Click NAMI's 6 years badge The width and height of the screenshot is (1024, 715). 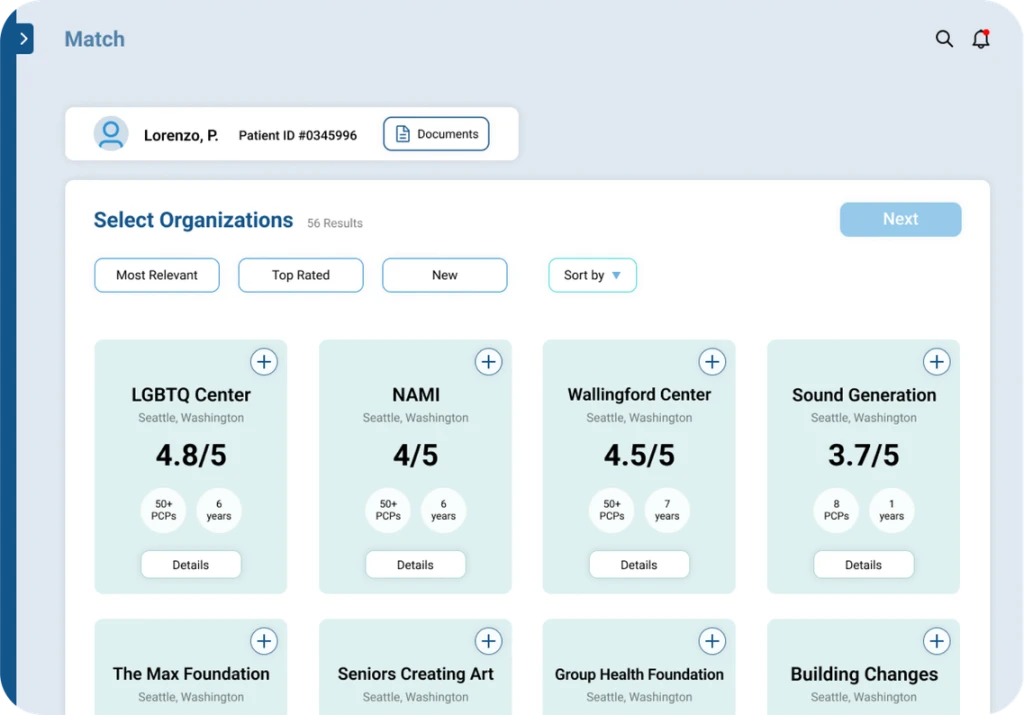(x=443, y=510)
